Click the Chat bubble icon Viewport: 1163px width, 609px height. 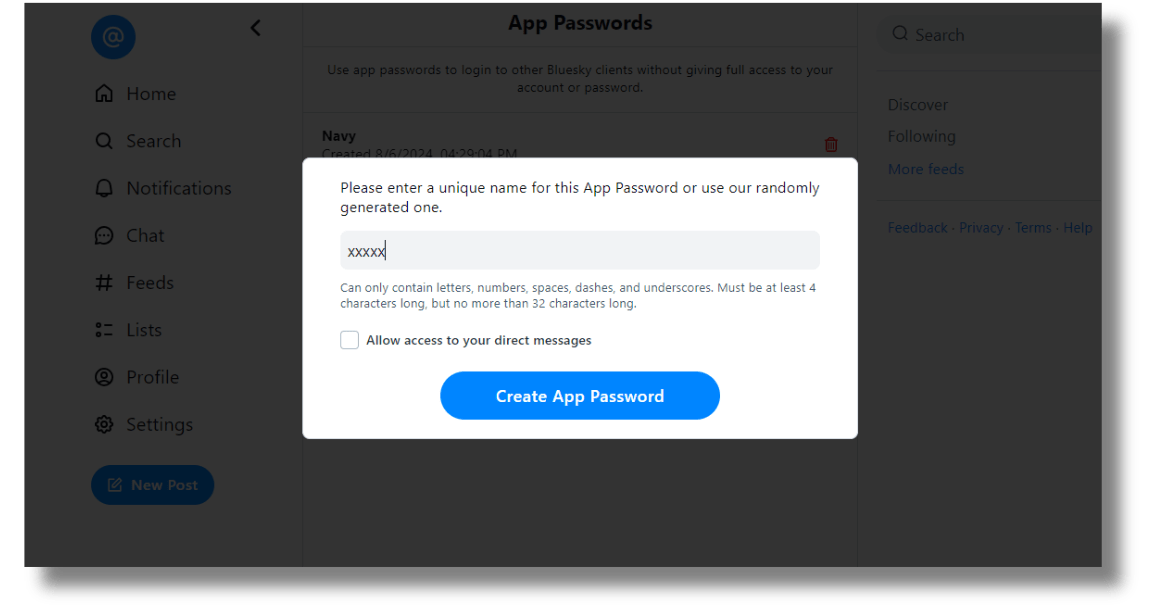tap(104, 236)
